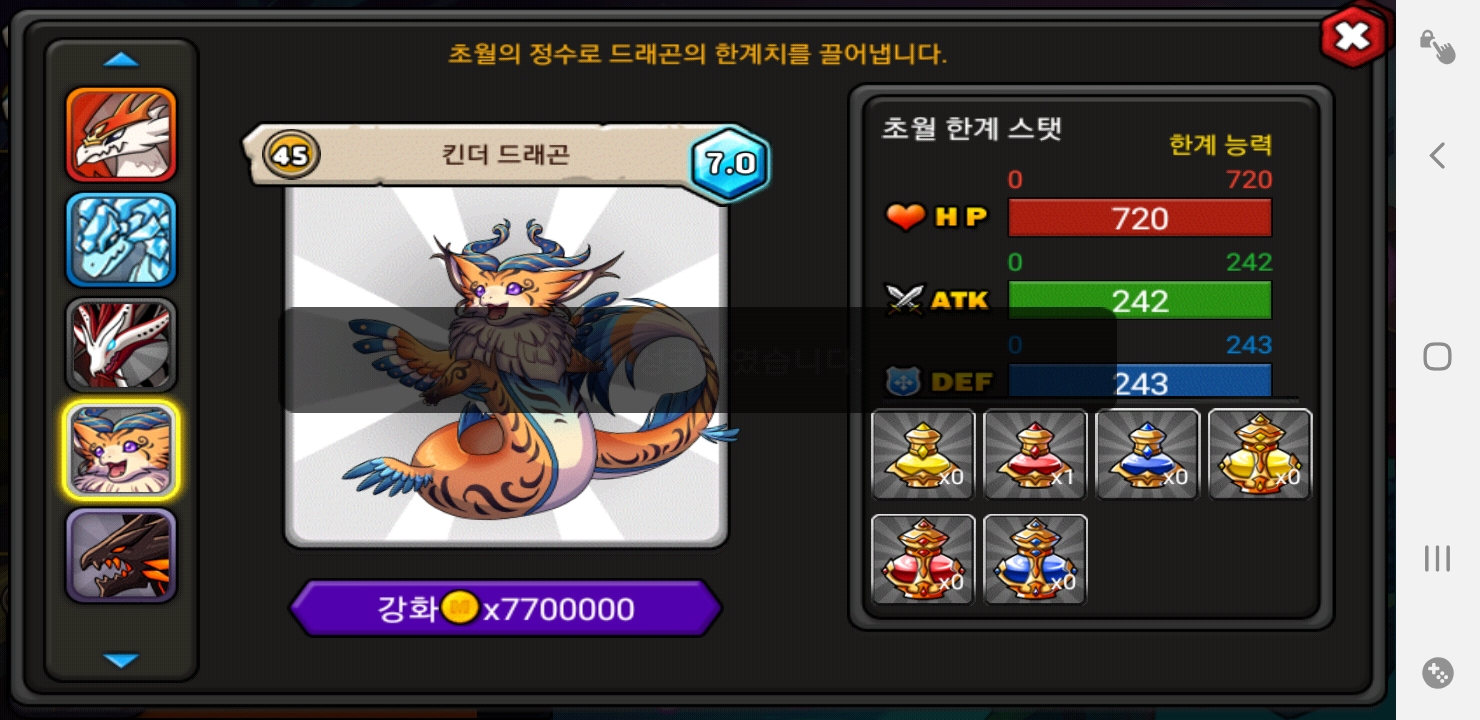This screenshot has height=720, width=1480.
Task: Select the ice crystal dragon portrait
Action: click(121, 240)
